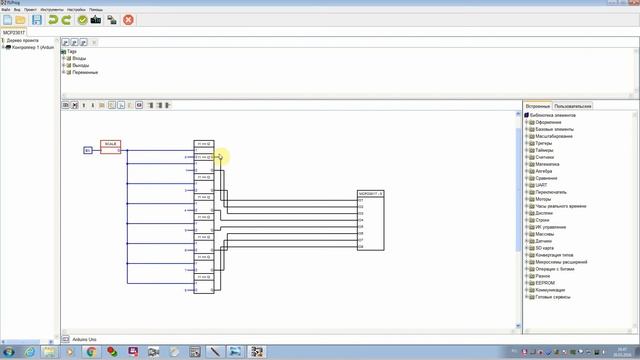This screenshot has height=360, width=640.
Task: Click the leftmost icon in the tags panel toolbar
Action: coord(65,42)
